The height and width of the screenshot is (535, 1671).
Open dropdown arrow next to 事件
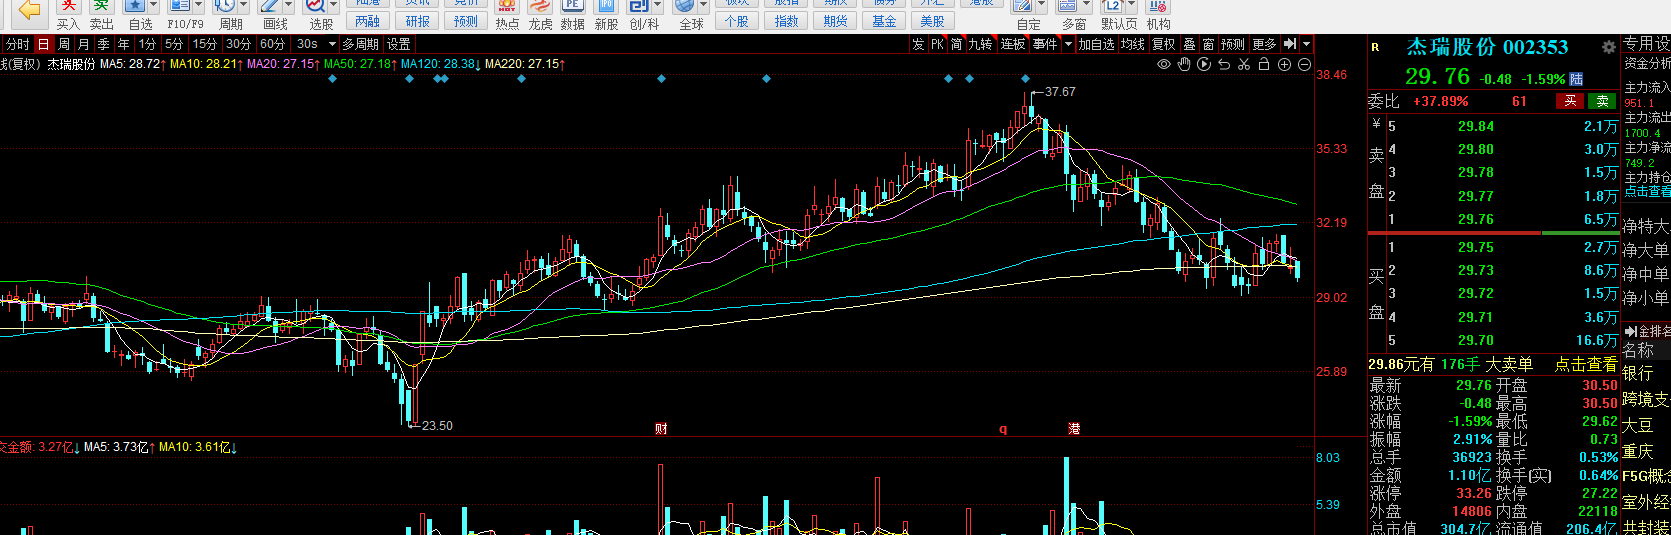1068,44
